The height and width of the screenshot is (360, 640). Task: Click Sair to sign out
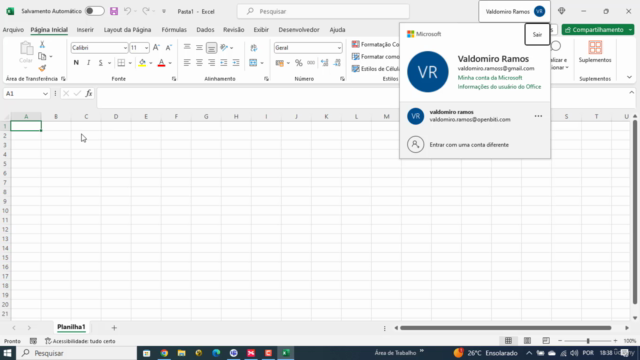tap(537, 35)
